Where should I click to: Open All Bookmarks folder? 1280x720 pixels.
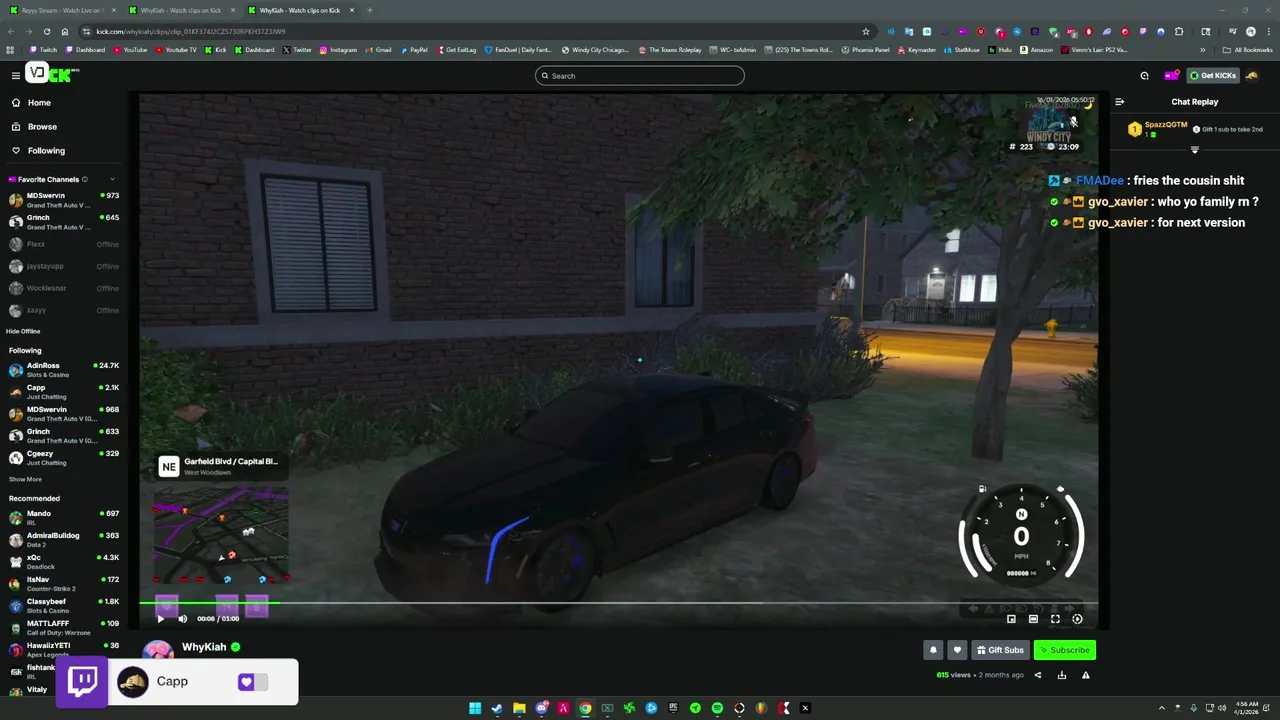[1247, 49]
